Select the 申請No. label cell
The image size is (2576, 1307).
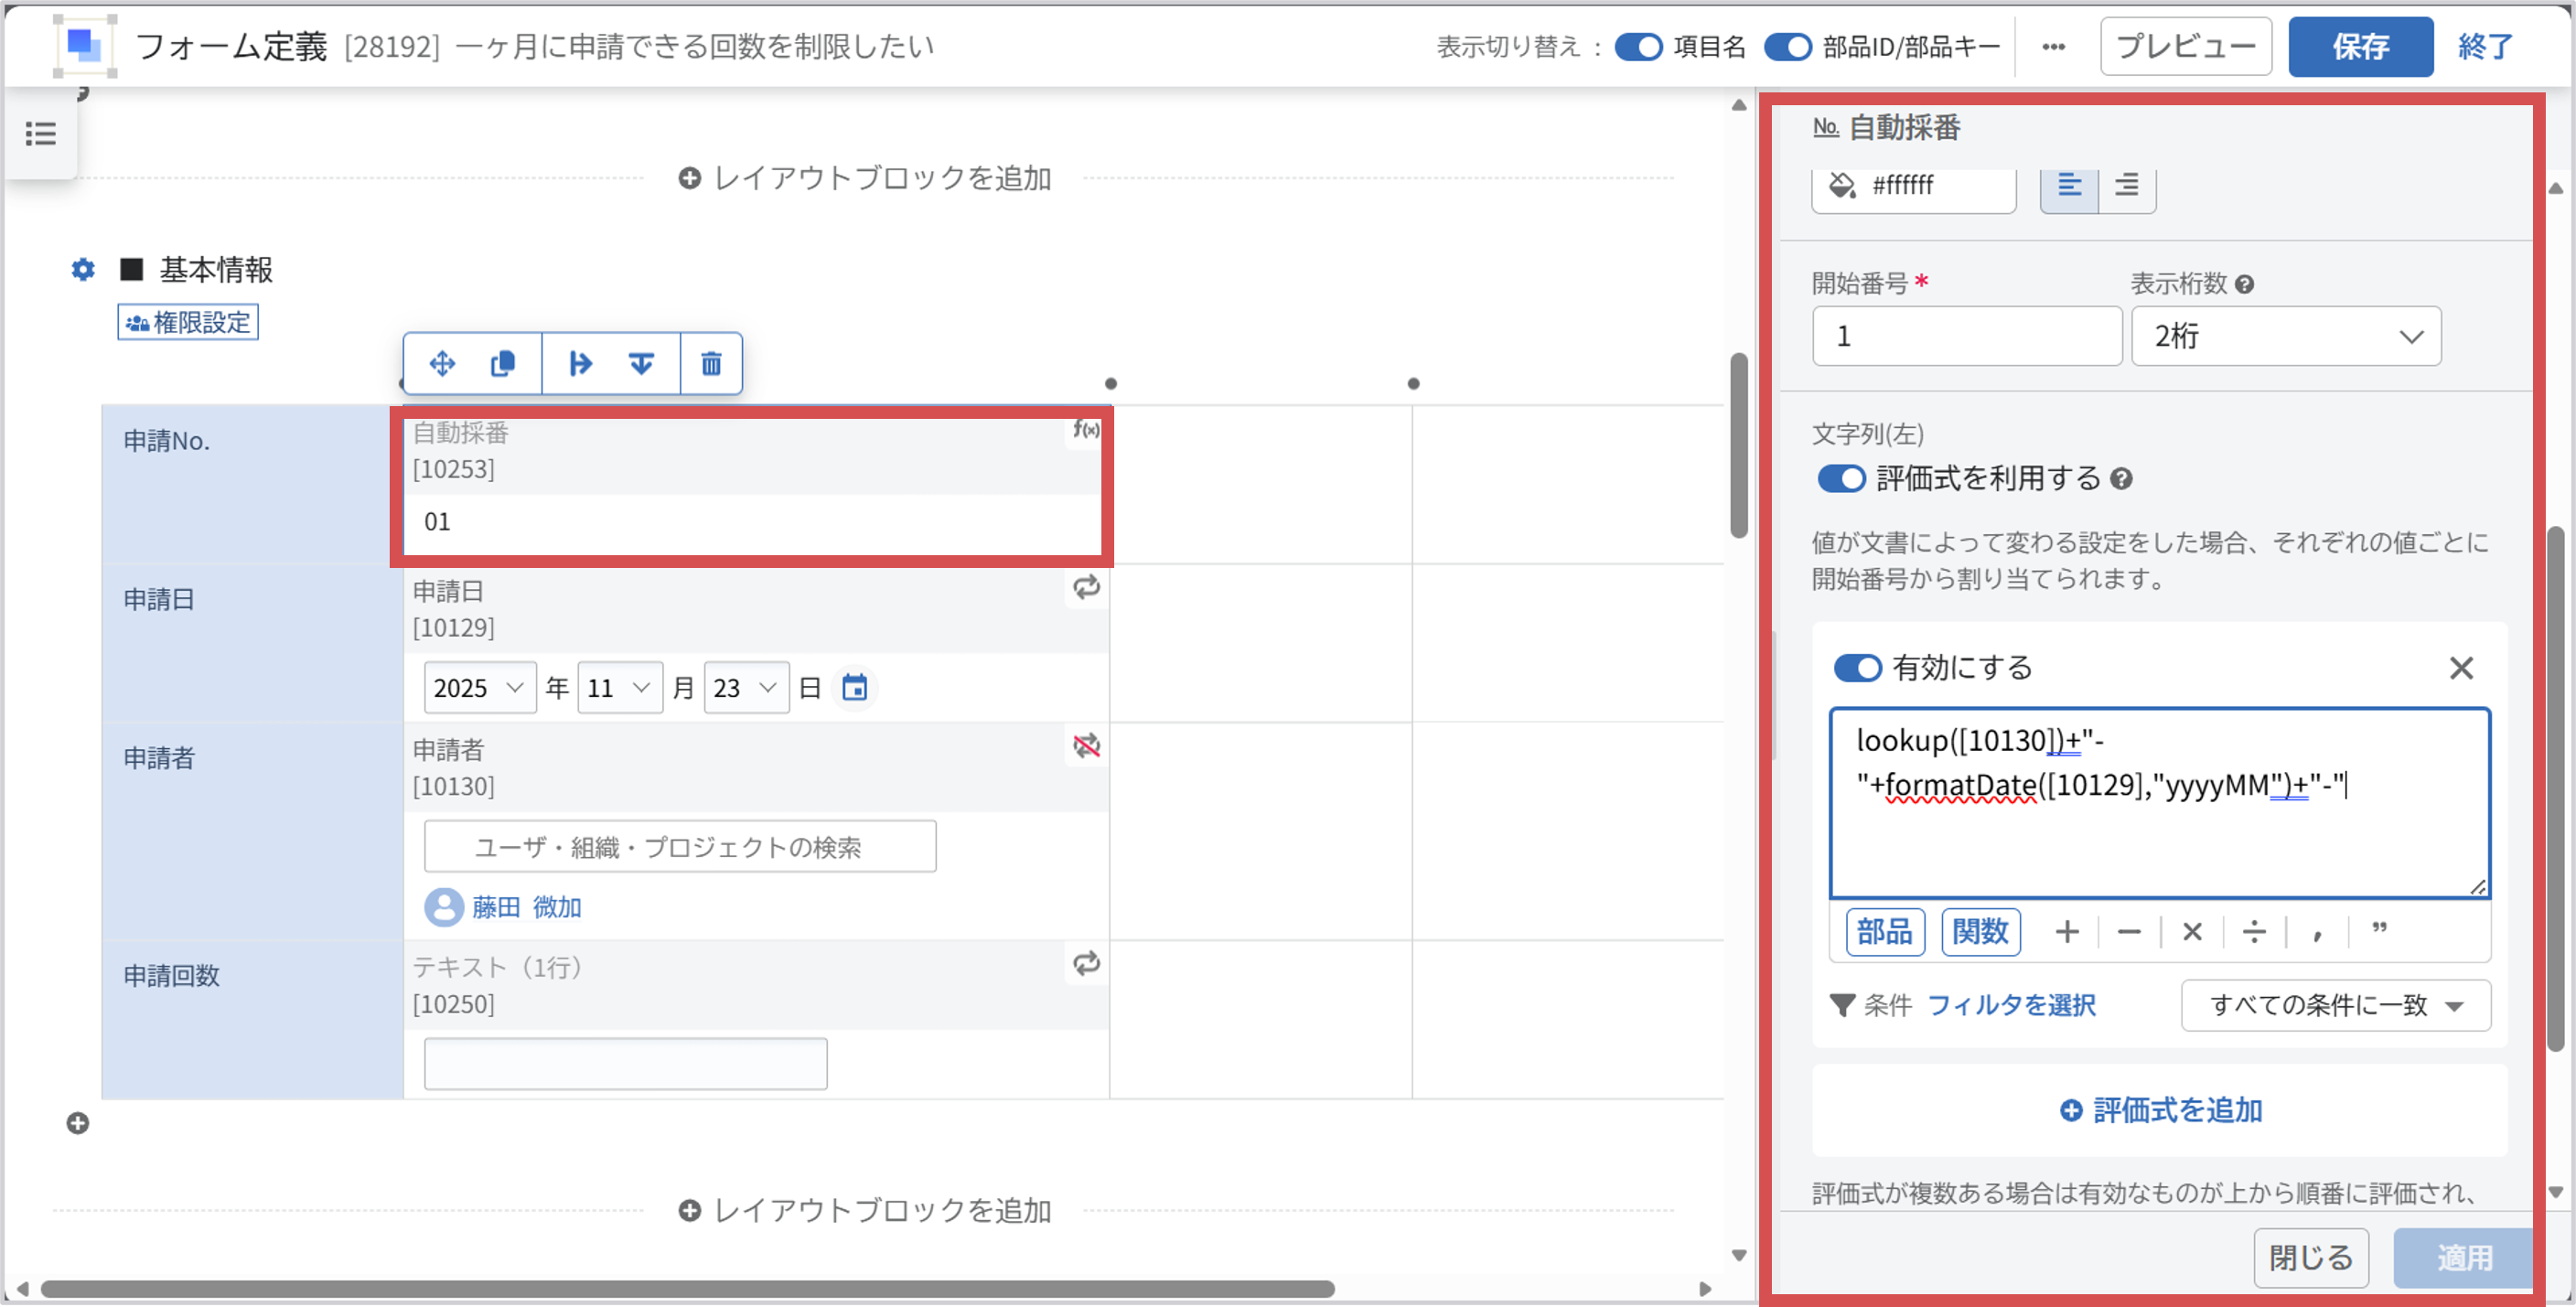click(x=252, y=484)
